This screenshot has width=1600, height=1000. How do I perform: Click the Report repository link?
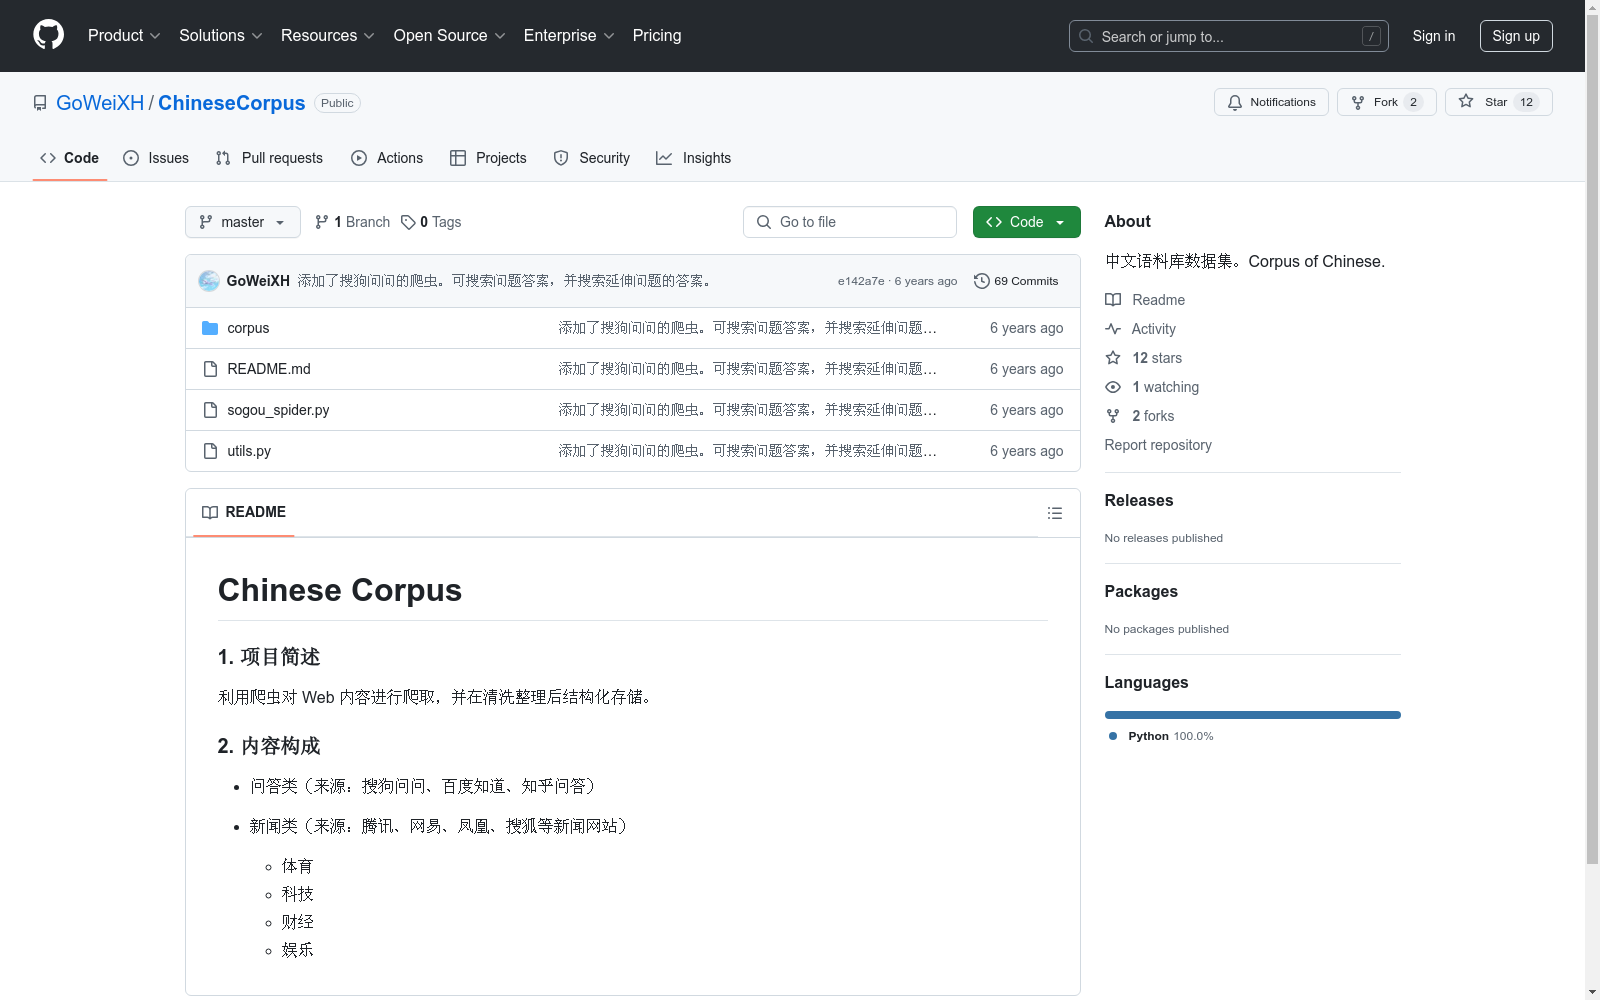(1158, 445)
